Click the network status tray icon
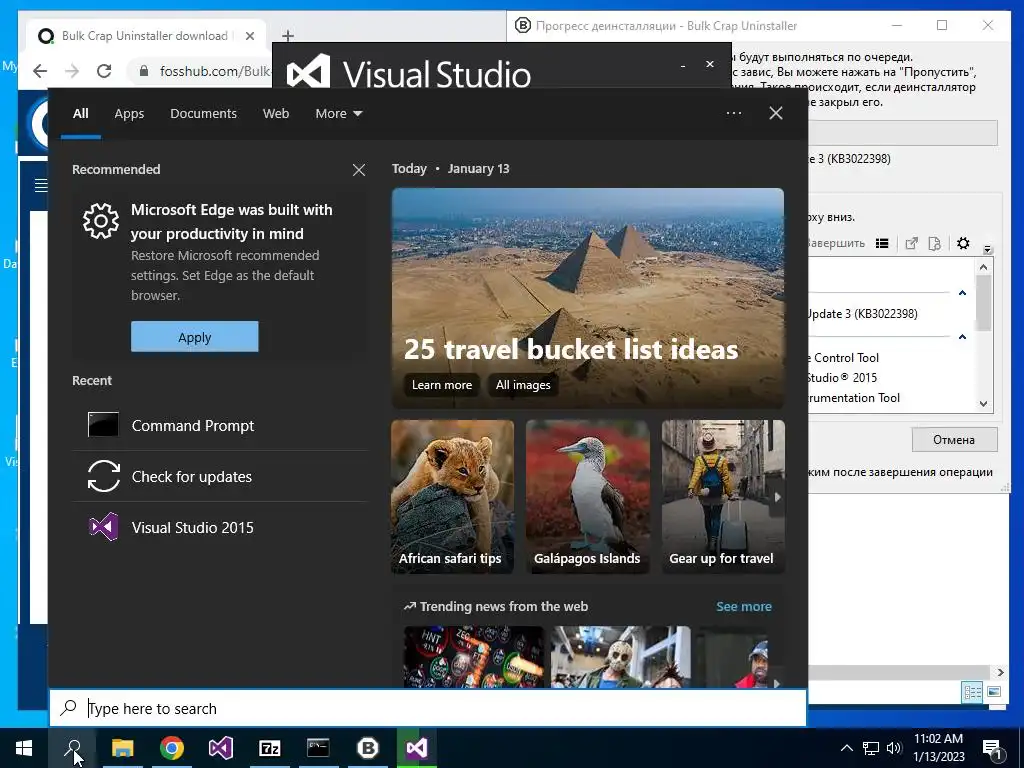The height and width of the screenshot is (768, 1024). (871, 748)
